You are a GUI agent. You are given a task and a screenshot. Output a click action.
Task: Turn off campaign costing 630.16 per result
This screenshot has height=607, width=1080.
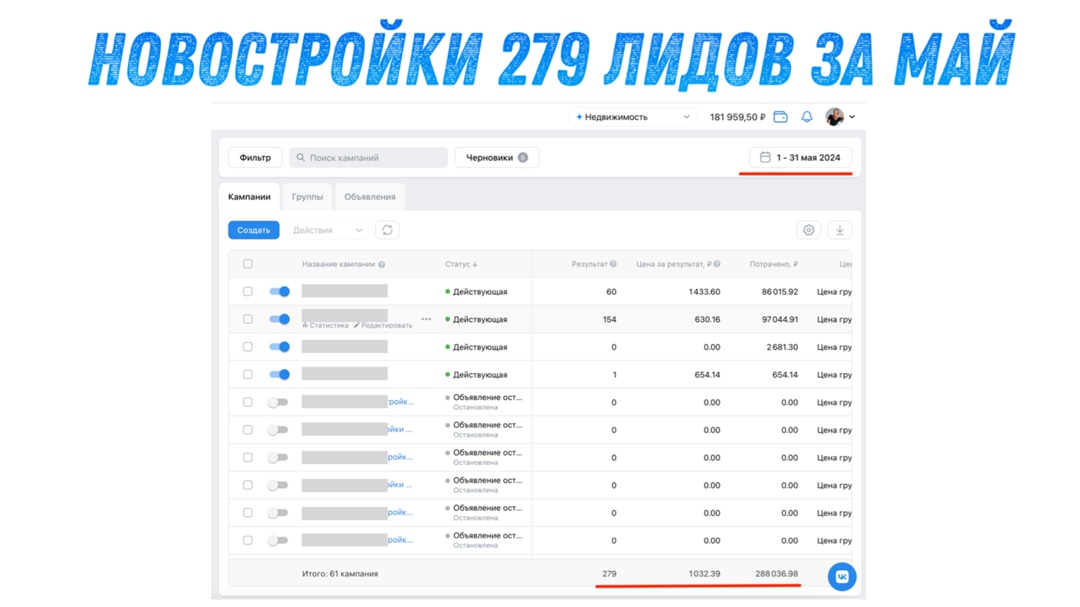tap(279, 319)
